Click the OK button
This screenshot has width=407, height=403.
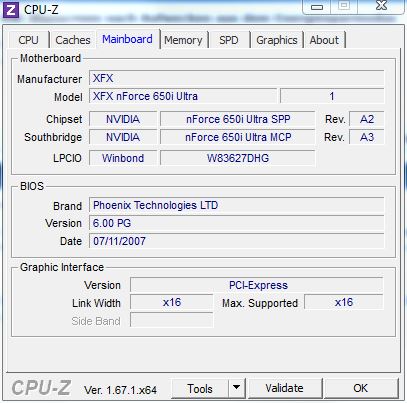click(361, 388)
